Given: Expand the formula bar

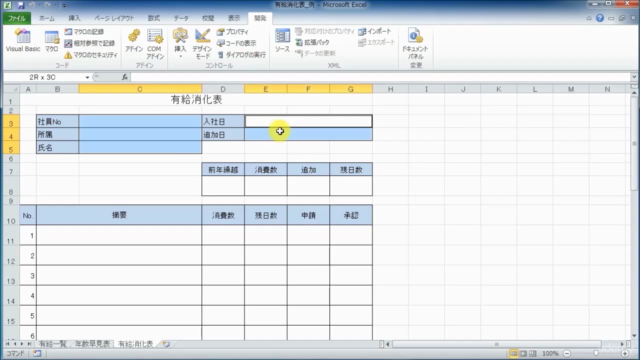Looking at the screenshot, I should tap(634, 77).
